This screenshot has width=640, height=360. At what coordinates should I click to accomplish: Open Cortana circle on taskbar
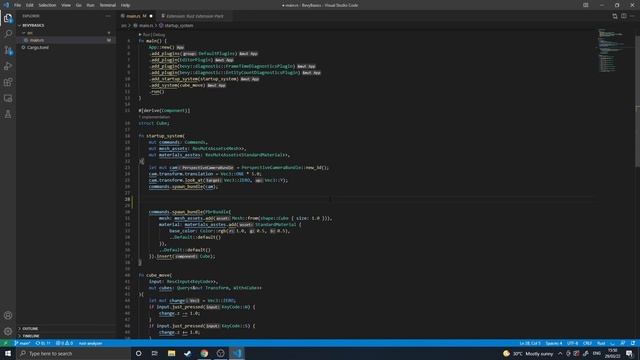(139, 353)
